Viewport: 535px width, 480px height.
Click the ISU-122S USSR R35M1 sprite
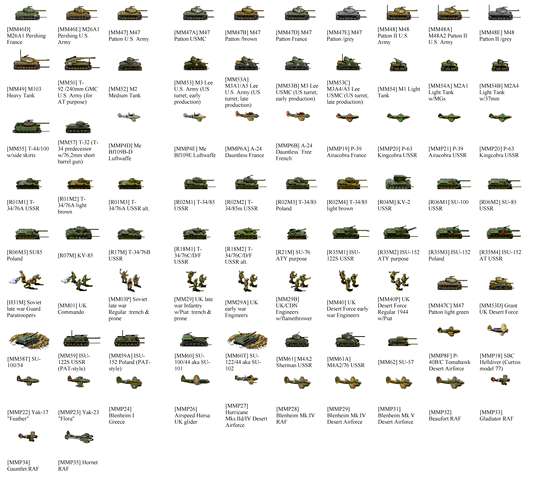coord(351,233)
